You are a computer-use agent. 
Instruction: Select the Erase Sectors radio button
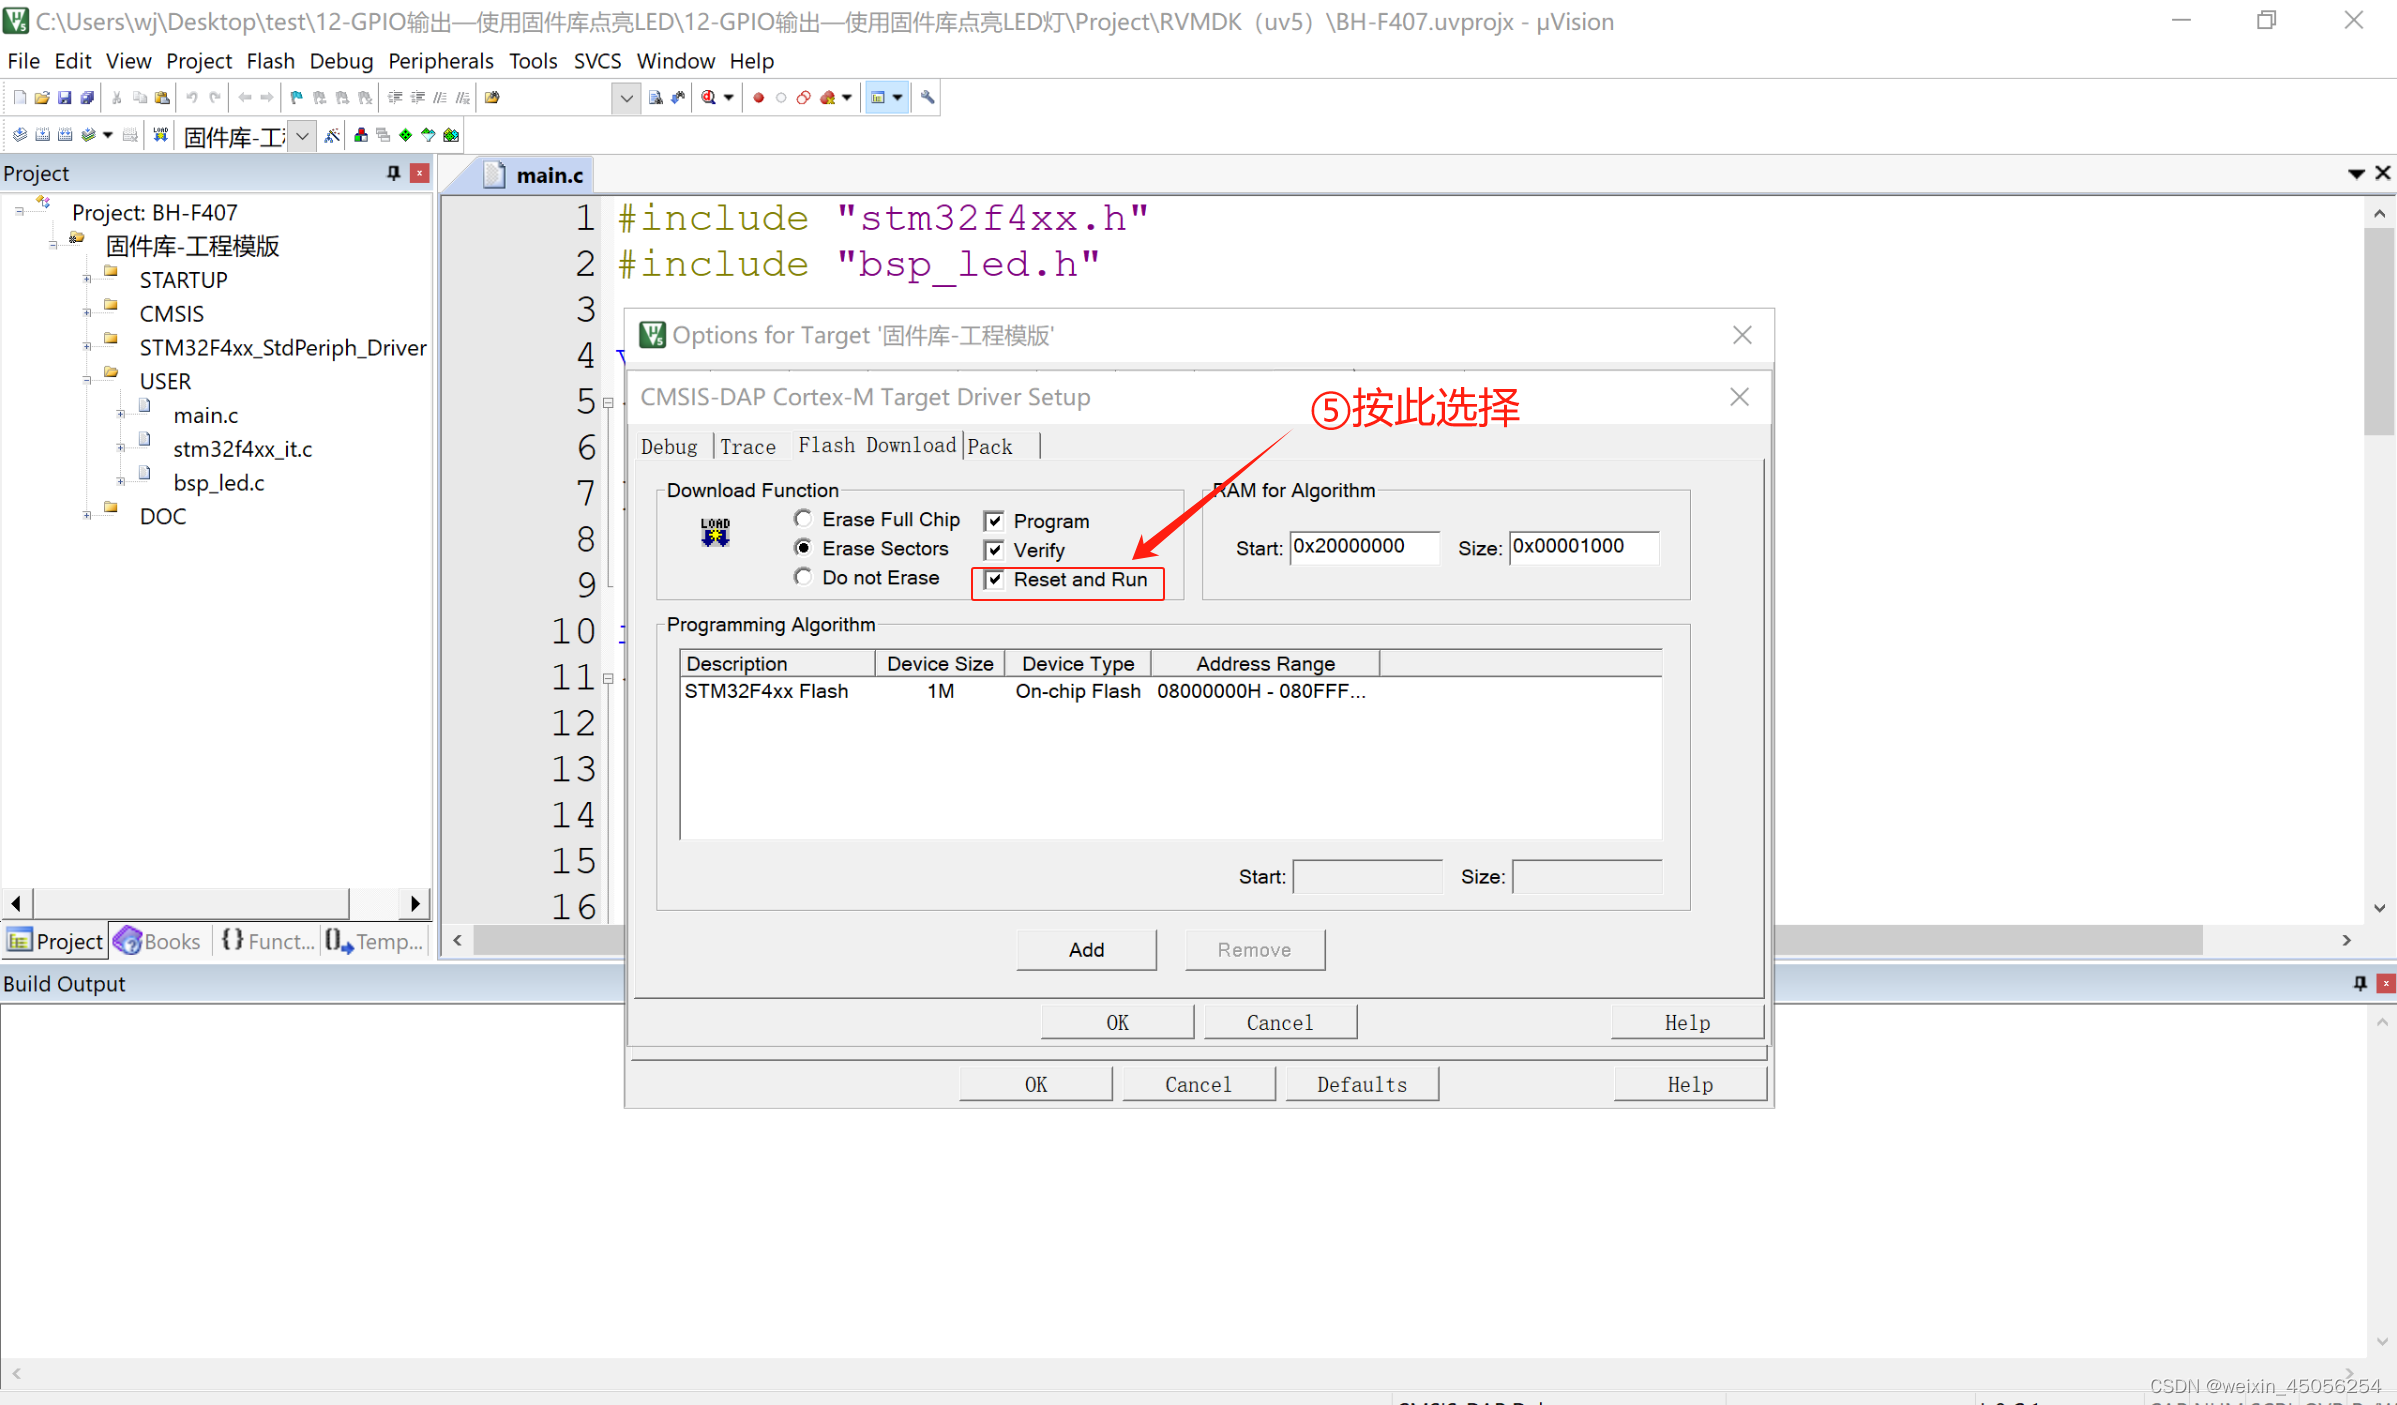[802, 548]
